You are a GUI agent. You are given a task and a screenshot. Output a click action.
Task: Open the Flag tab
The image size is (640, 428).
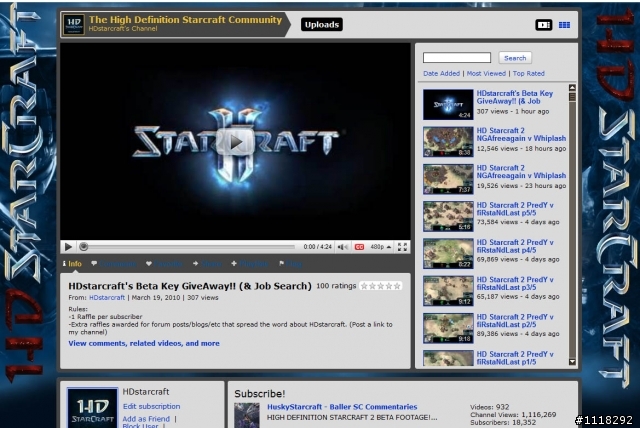coord(291,264)
